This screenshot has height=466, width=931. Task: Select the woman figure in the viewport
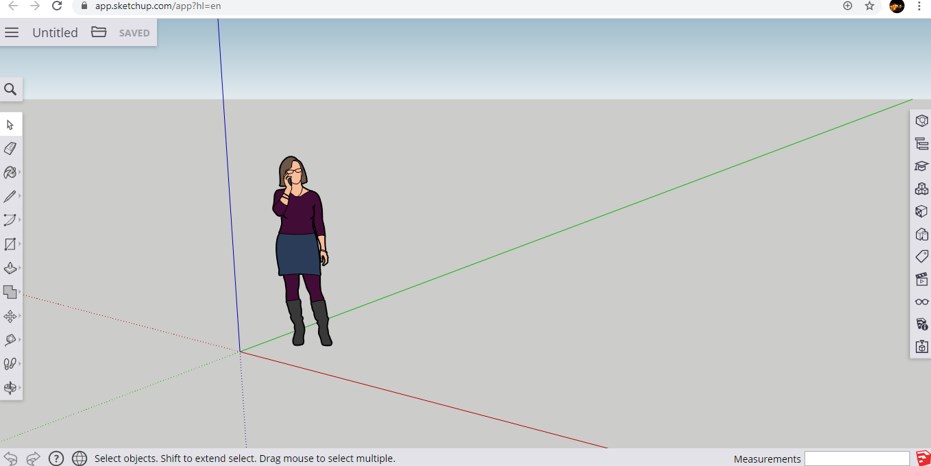(302, 249)
